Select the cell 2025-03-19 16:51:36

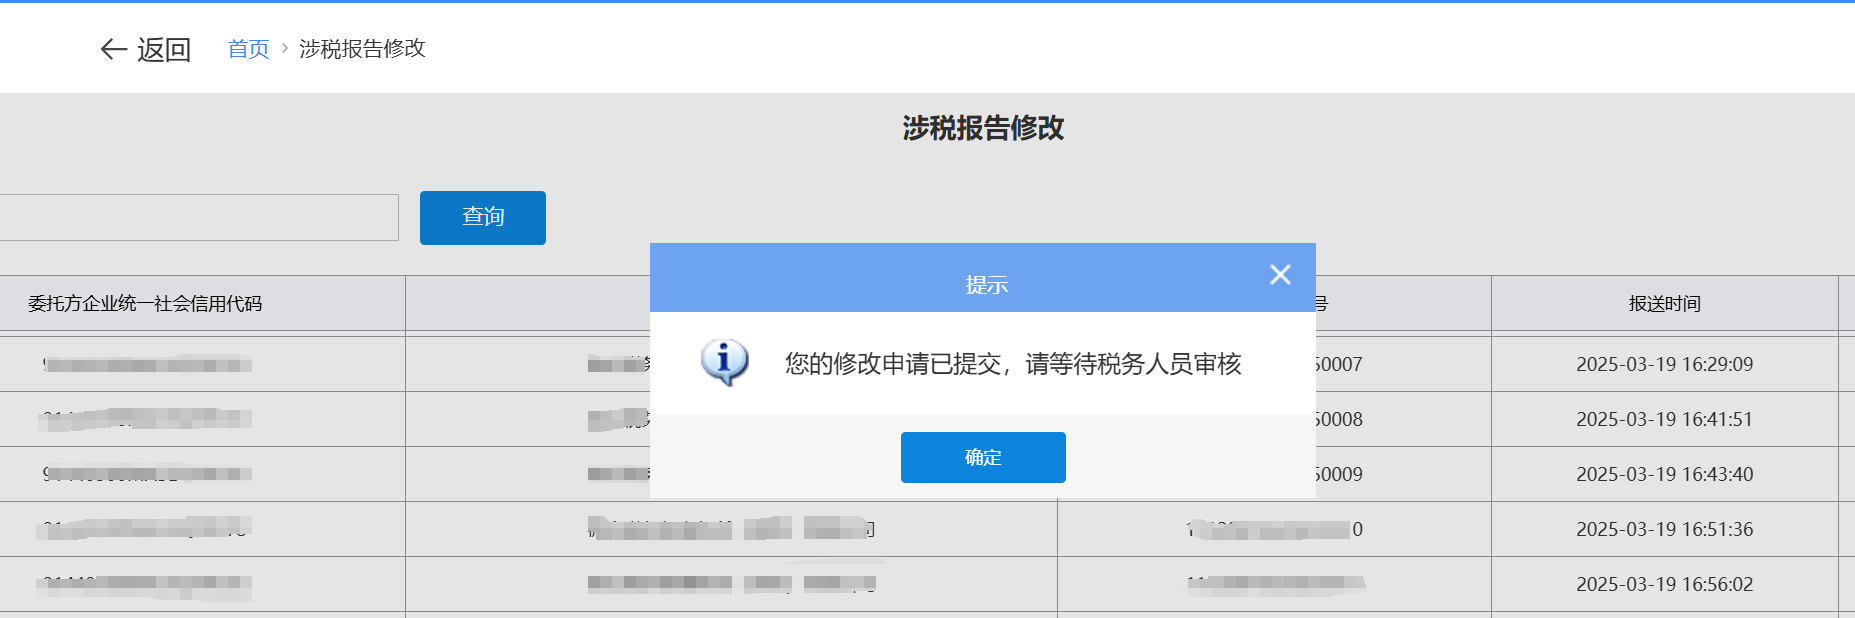click(1664, 529)
